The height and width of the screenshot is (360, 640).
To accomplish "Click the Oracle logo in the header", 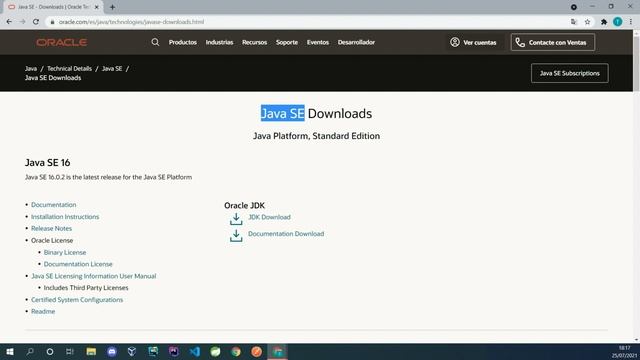I will (62, 42).
